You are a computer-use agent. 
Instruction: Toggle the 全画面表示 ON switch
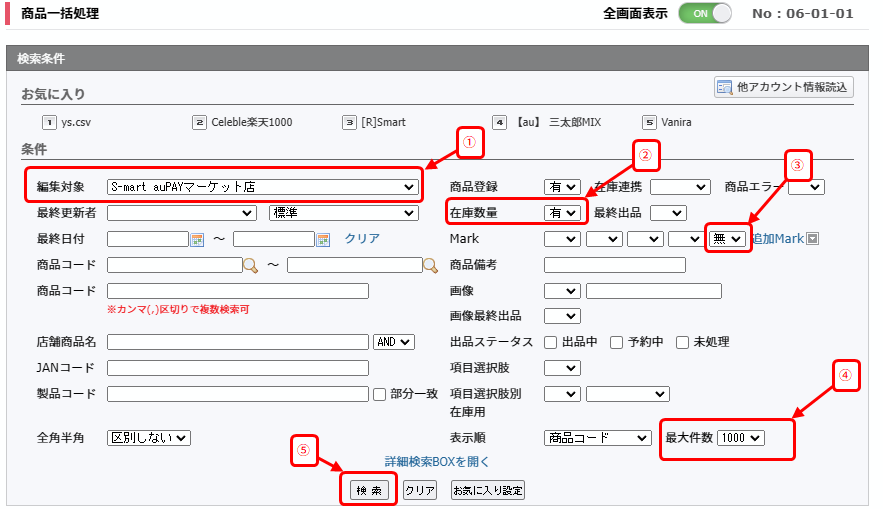tap(705, 14)
